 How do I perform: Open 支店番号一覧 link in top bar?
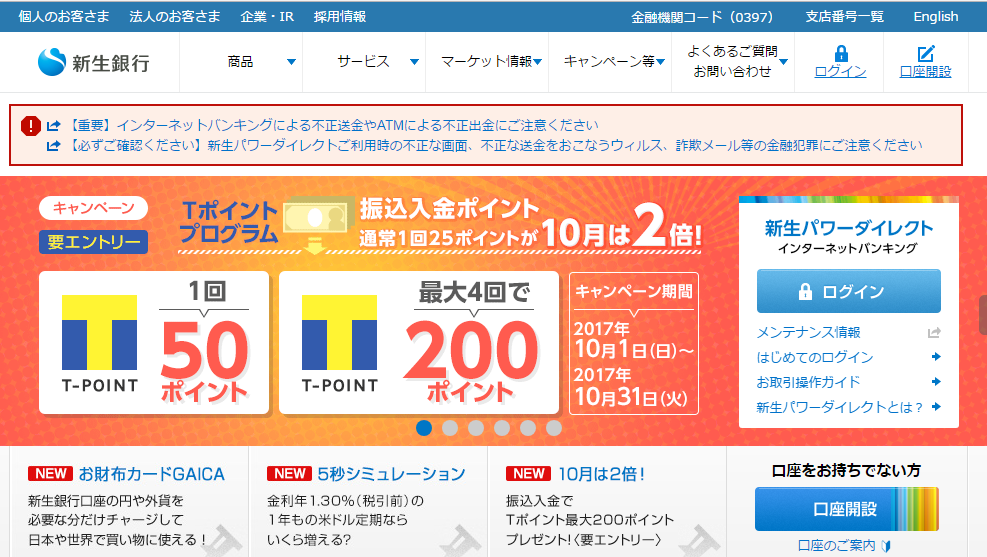pos(845,16)
